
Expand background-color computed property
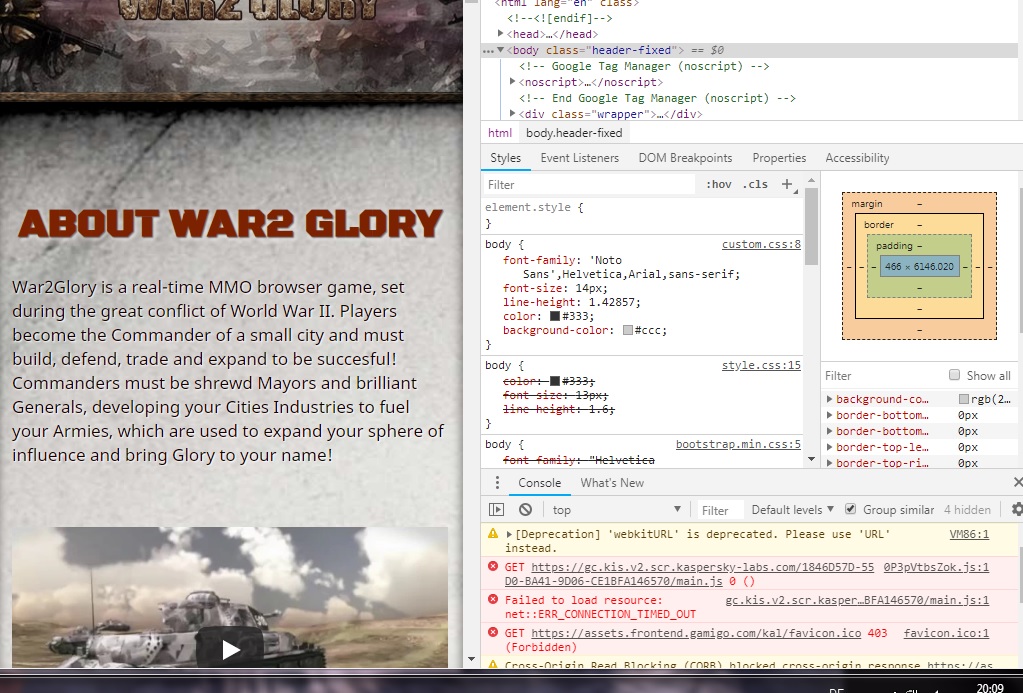tap(829, 399)
